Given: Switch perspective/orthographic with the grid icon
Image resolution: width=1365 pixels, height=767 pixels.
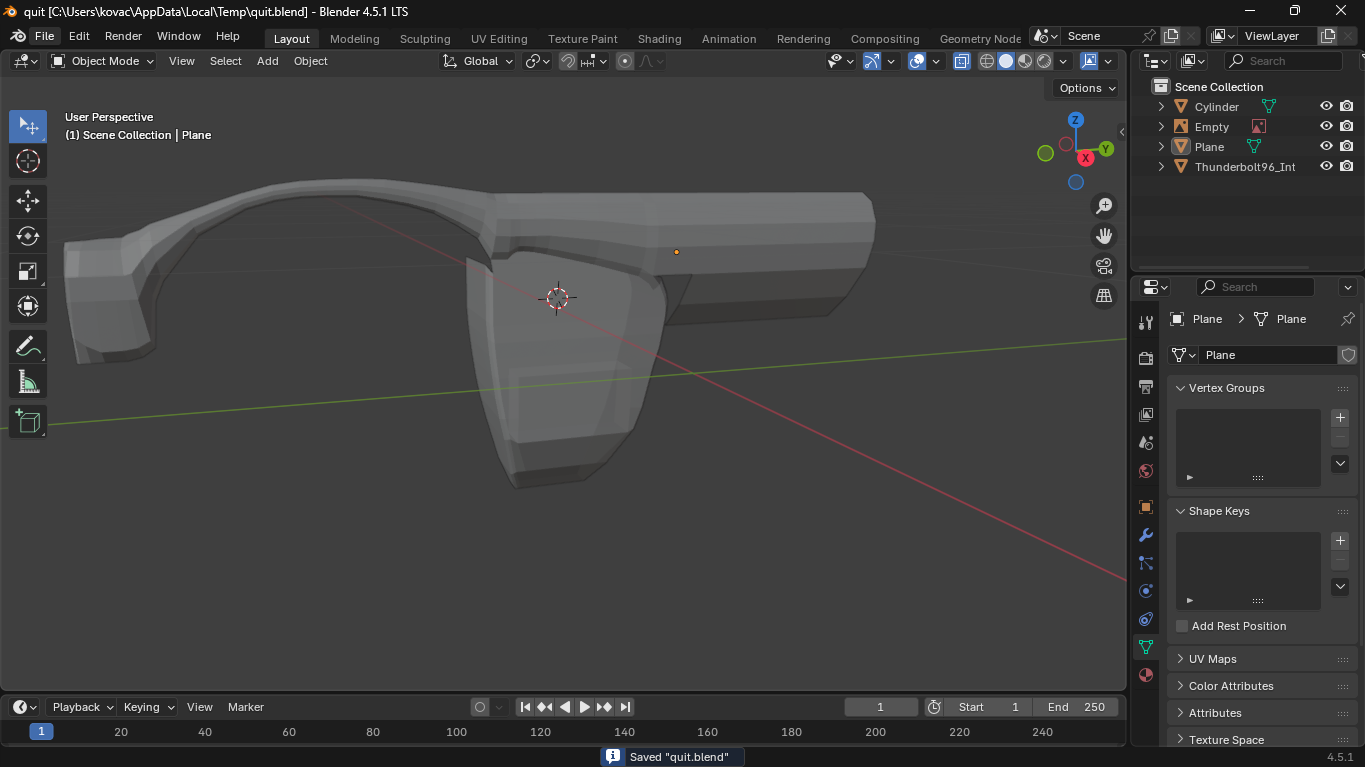Looking at the screenshot, I should coord(1104,296).
